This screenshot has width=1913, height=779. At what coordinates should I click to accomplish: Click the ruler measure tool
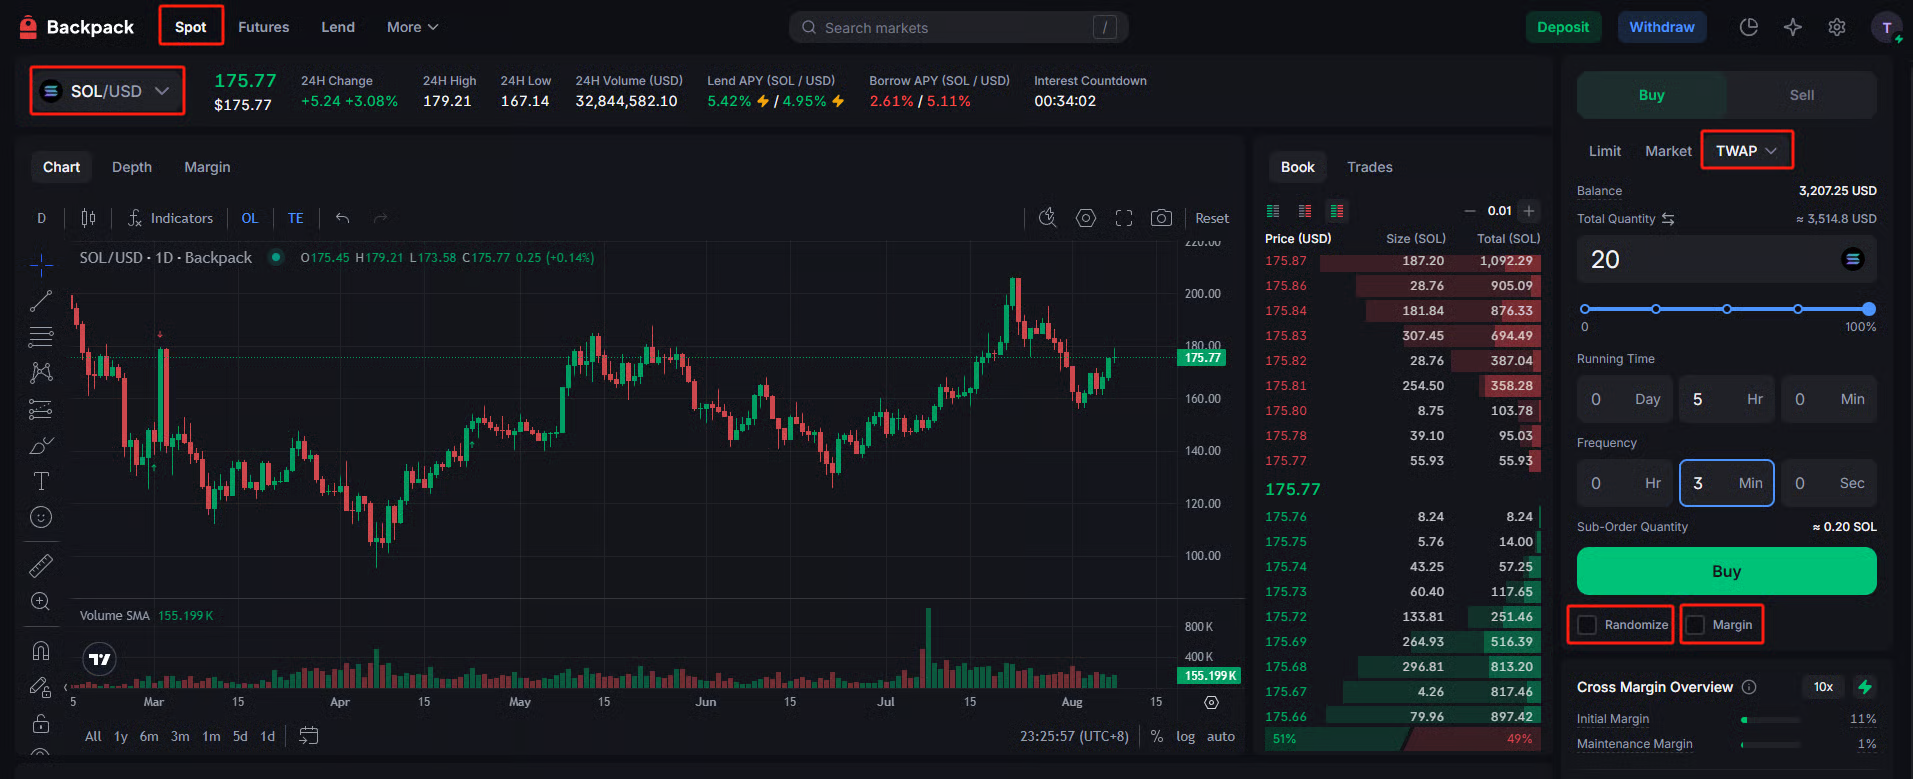tap(41, 566)
